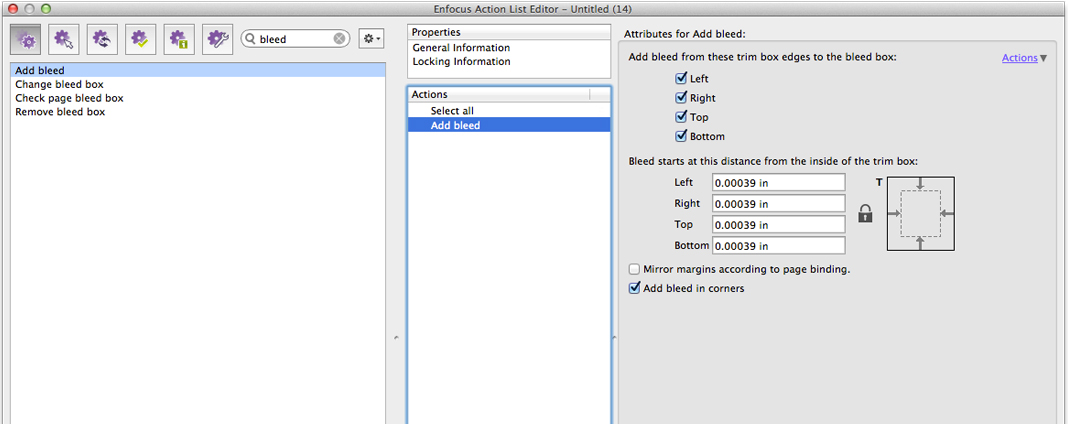Click Select all in Actions list
Viewport: 1068px width, 424px height.
point(452,111)
